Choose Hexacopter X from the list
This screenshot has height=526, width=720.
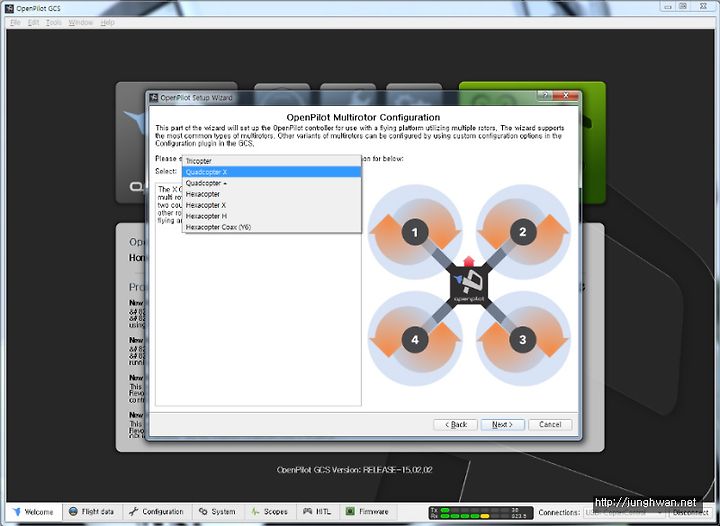click(x=272, y=205)
